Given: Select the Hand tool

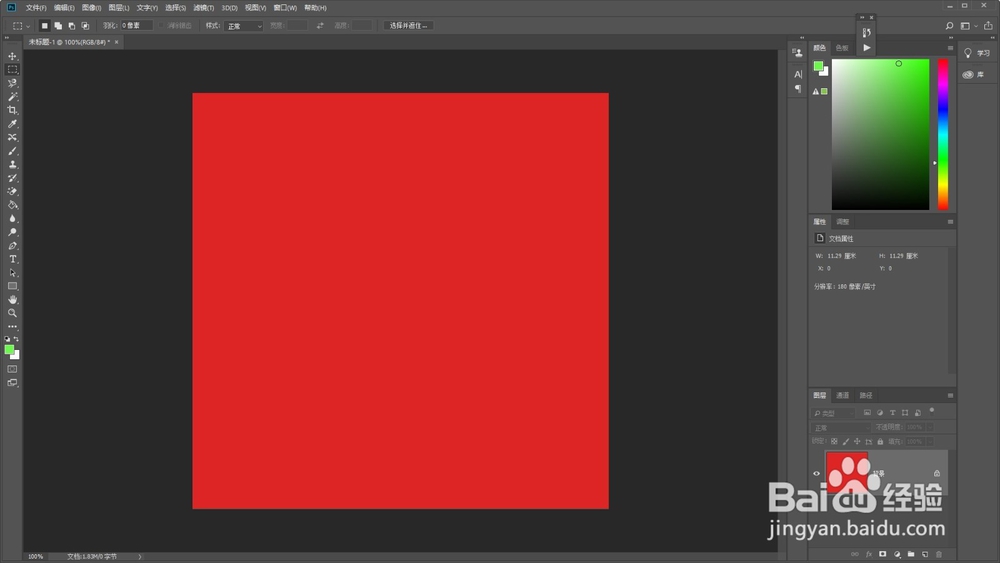Looking at the screenshot, I should [x=12, y=300].
